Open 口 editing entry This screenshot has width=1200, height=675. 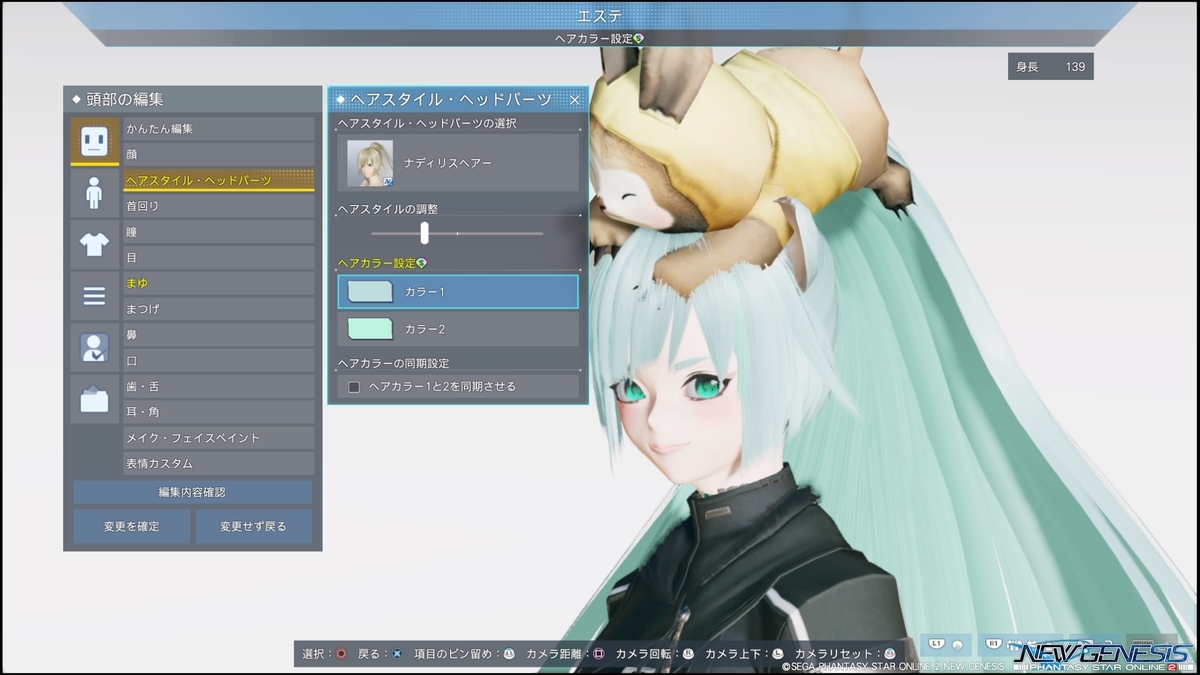pyautogui.click(x=218, y=361)
